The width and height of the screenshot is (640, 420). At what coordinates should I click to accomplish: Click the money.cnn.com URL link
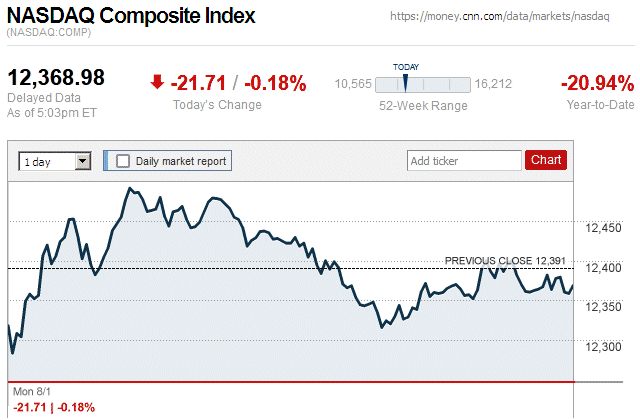[x=510, y=17]
